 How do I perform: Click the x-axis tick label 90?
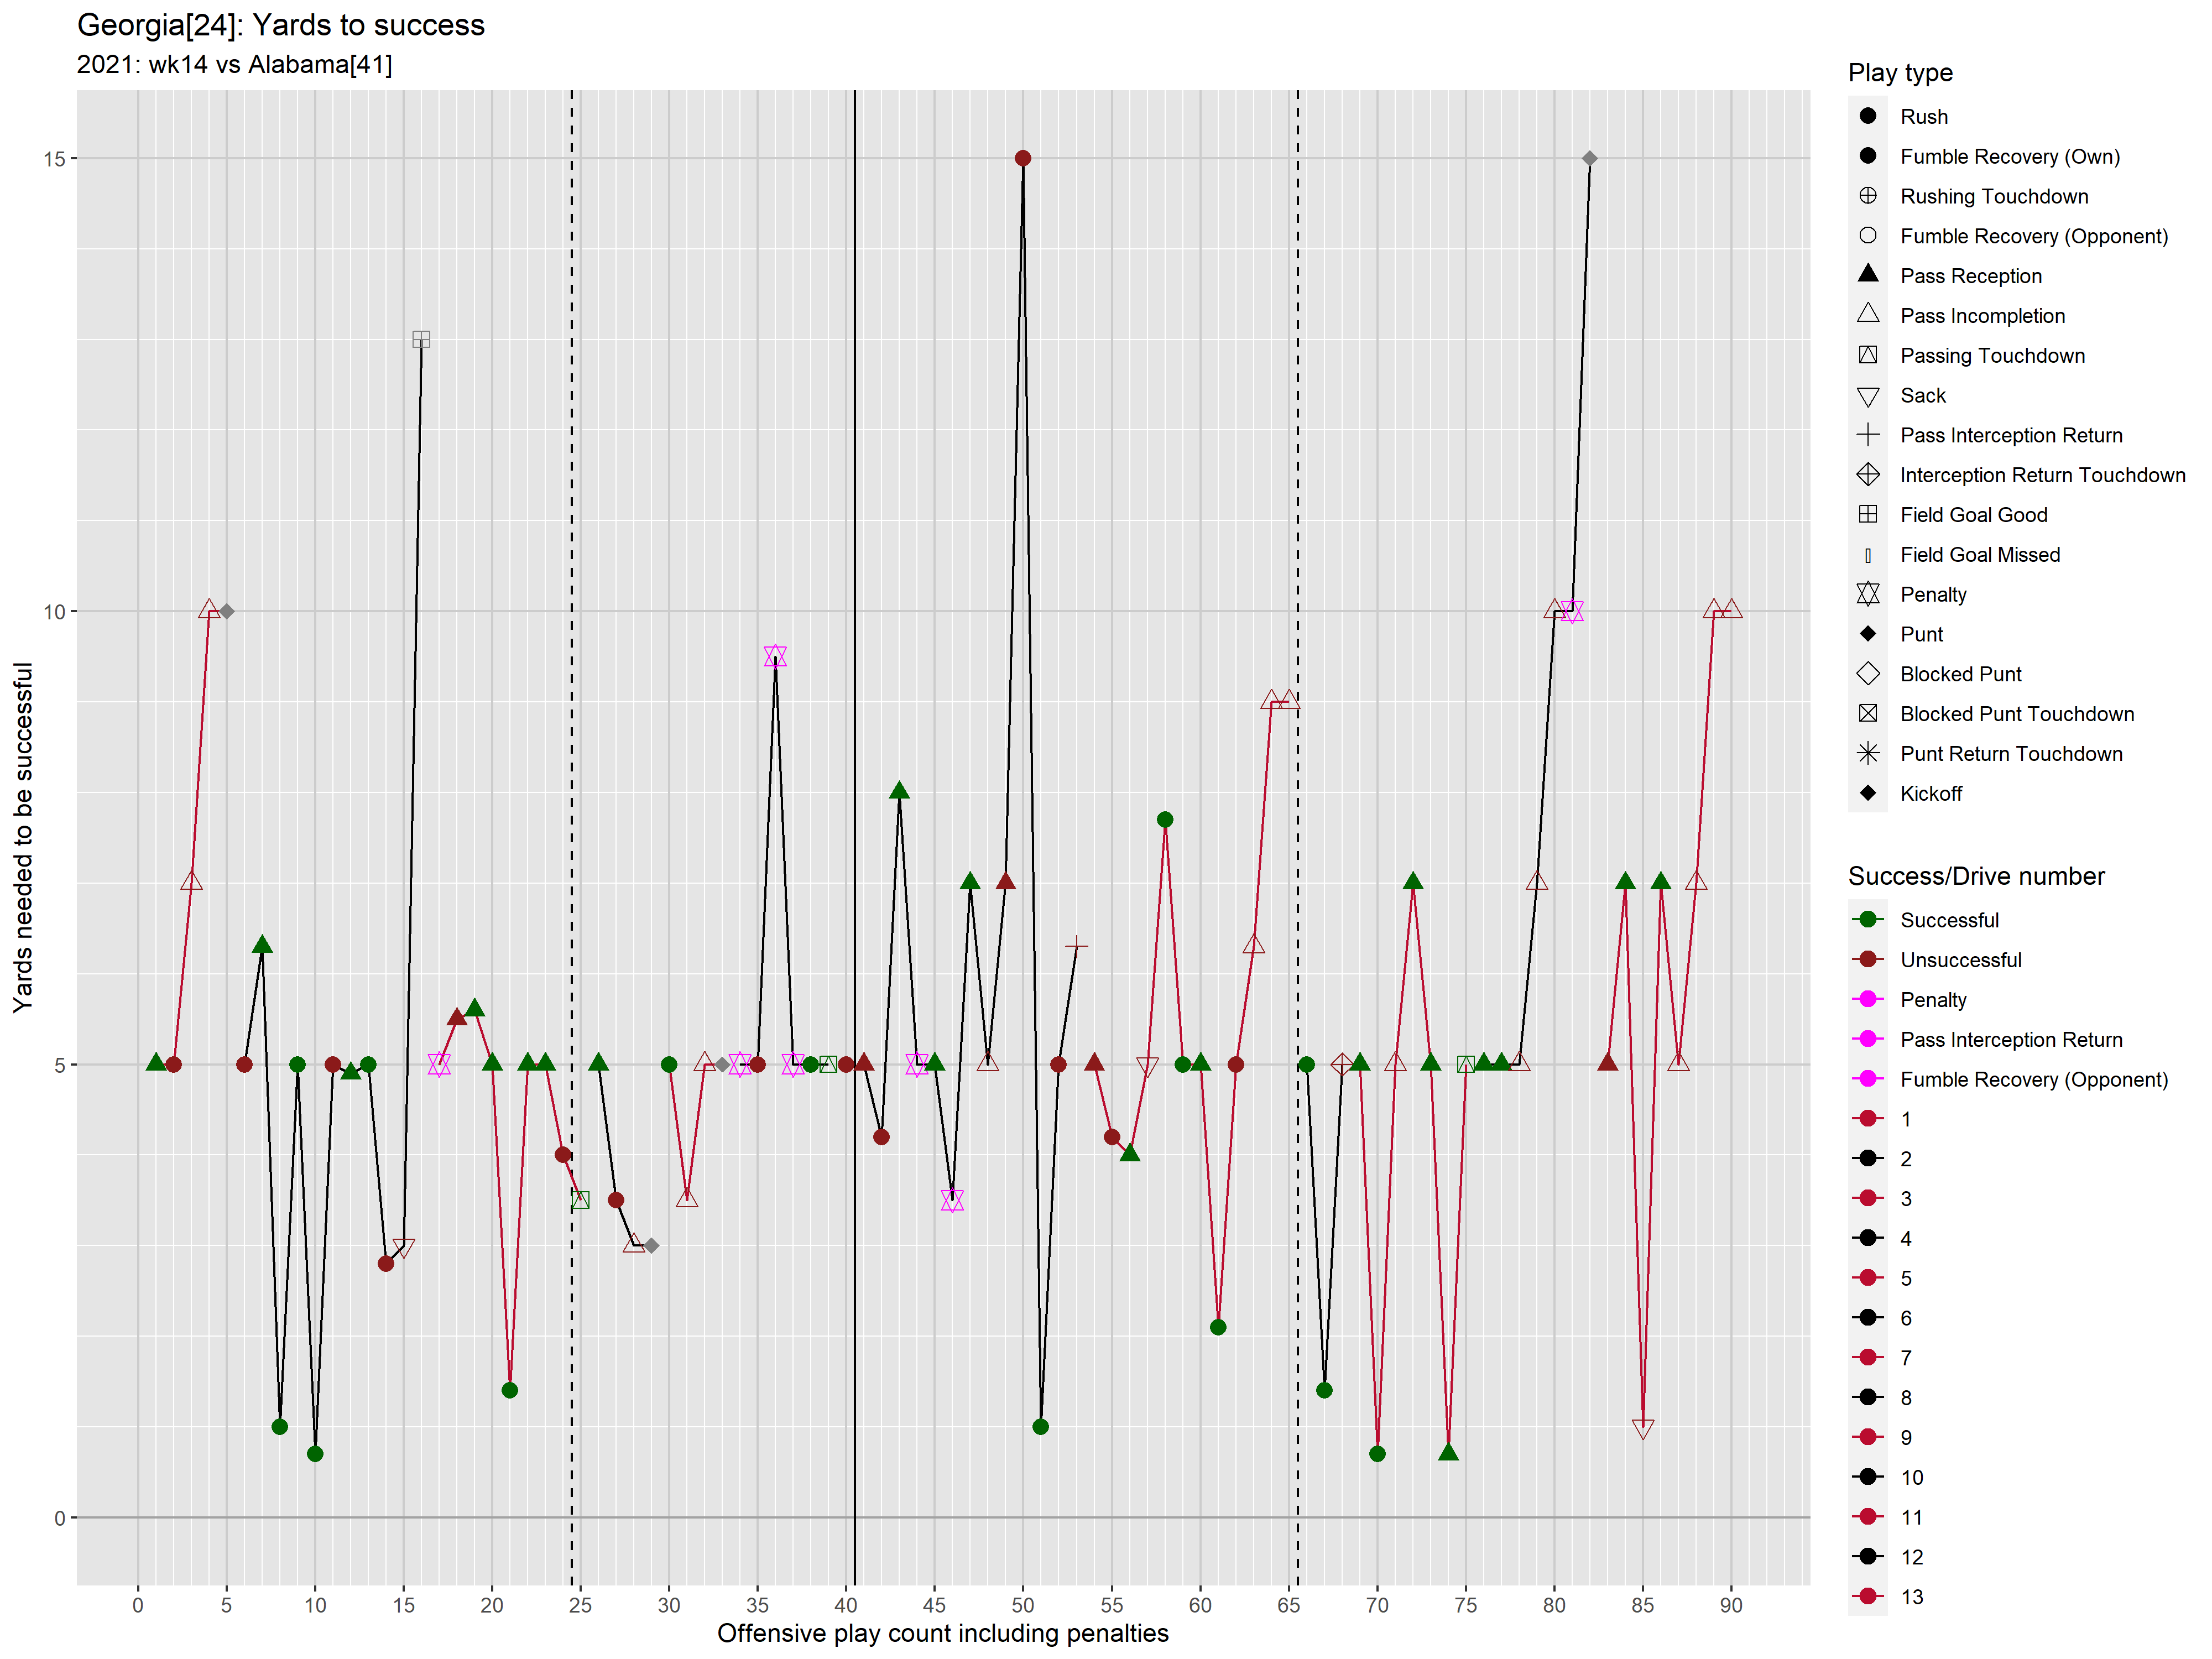[1731, 1605]
